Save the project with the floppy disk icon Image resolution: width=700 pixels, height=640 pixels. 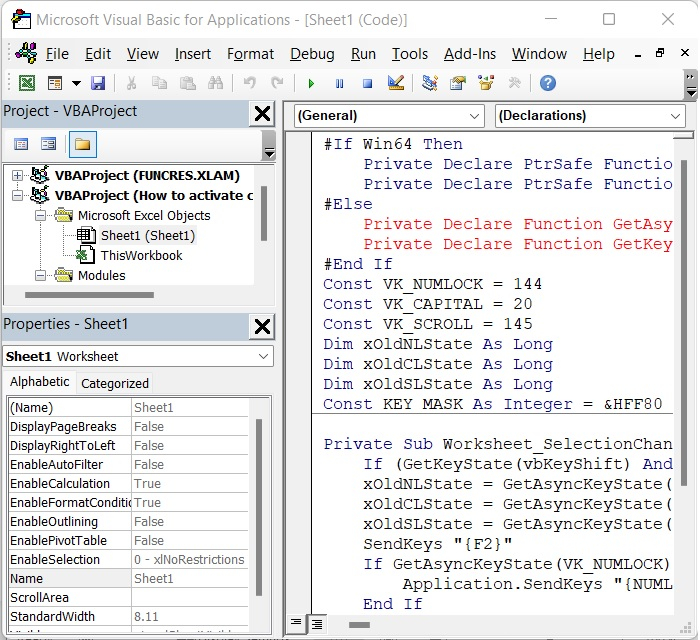98,83
